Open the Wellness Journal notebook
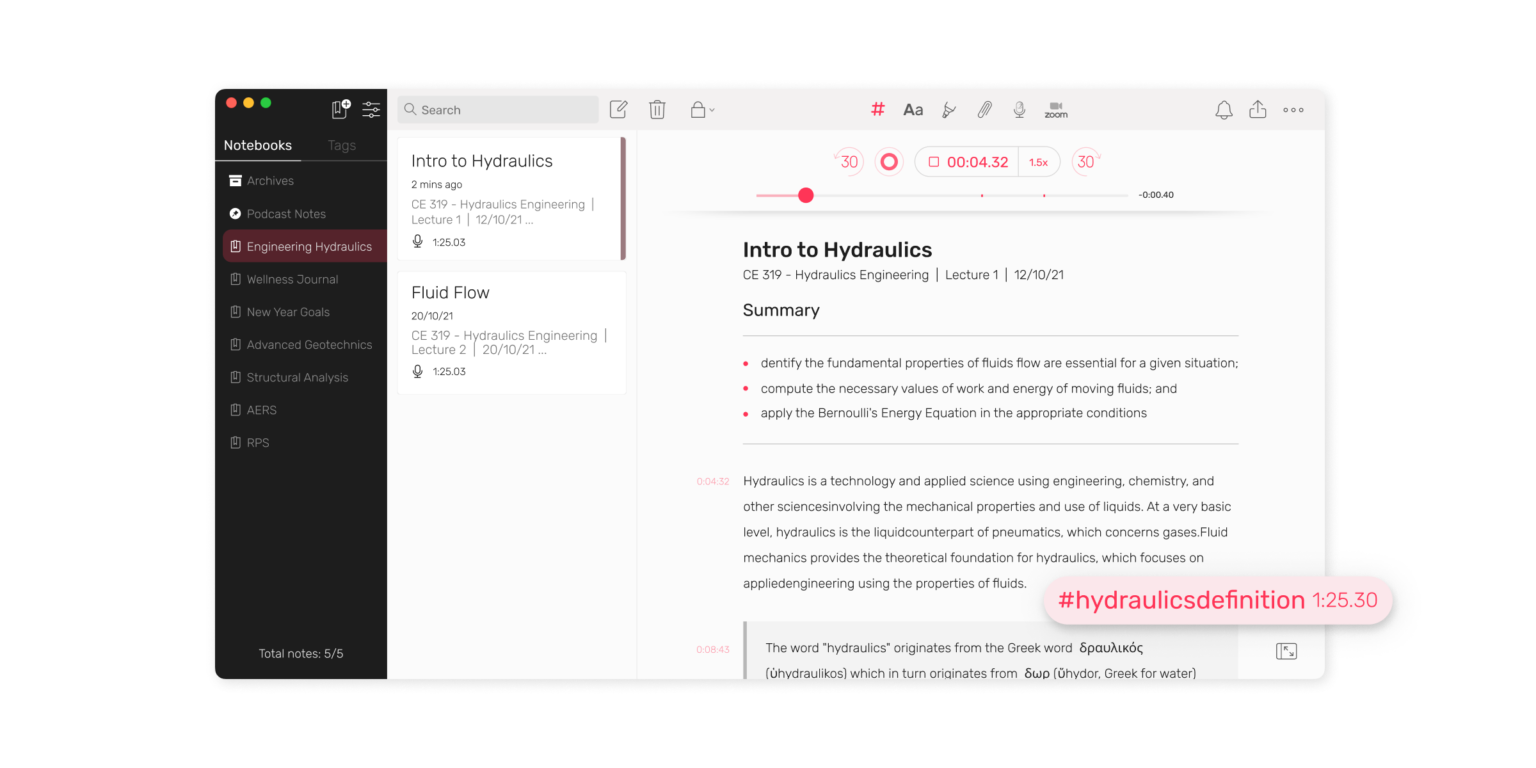Viewport: 1536px width, 768px height. coord(292,279)
